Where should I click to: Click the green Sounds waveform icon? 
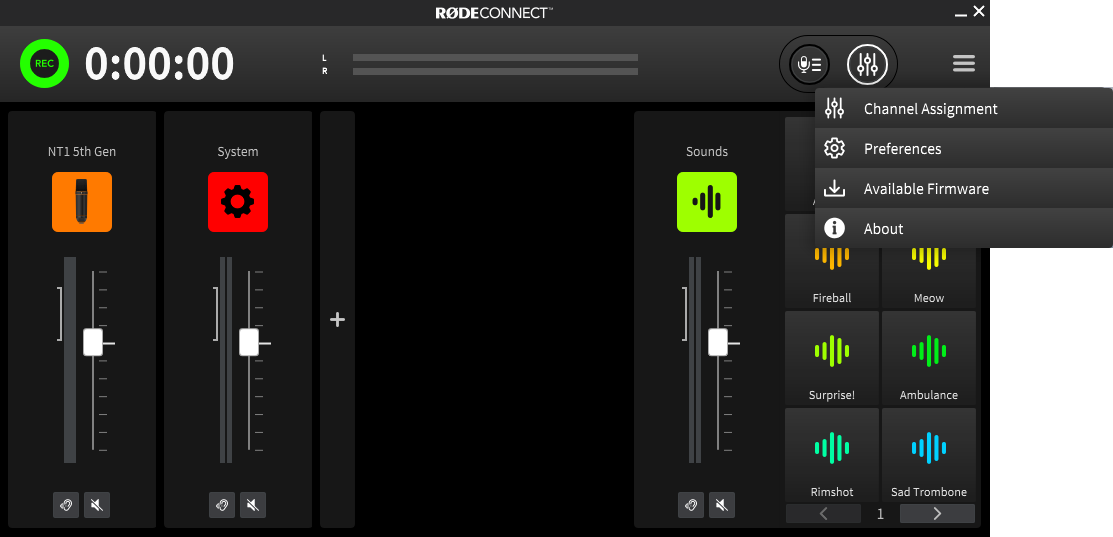pyautogui.click(x=707, y=202)
